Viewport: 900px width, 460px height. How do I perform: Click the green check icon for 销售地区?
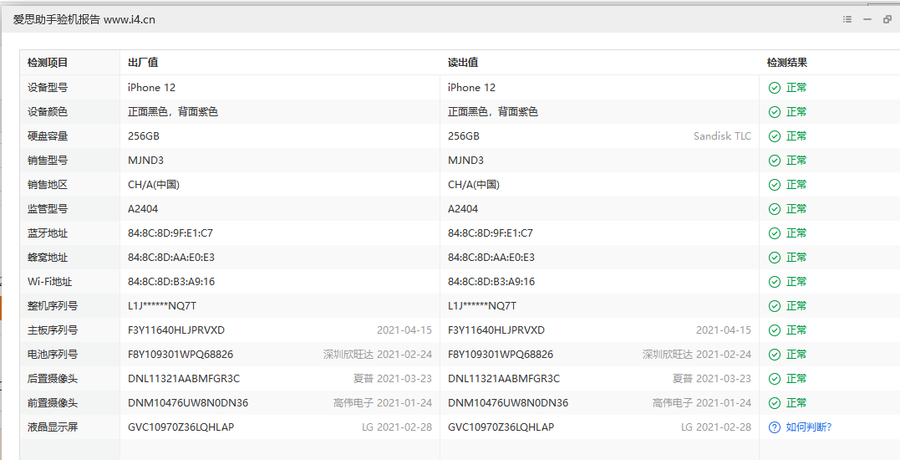click(774, 185)
